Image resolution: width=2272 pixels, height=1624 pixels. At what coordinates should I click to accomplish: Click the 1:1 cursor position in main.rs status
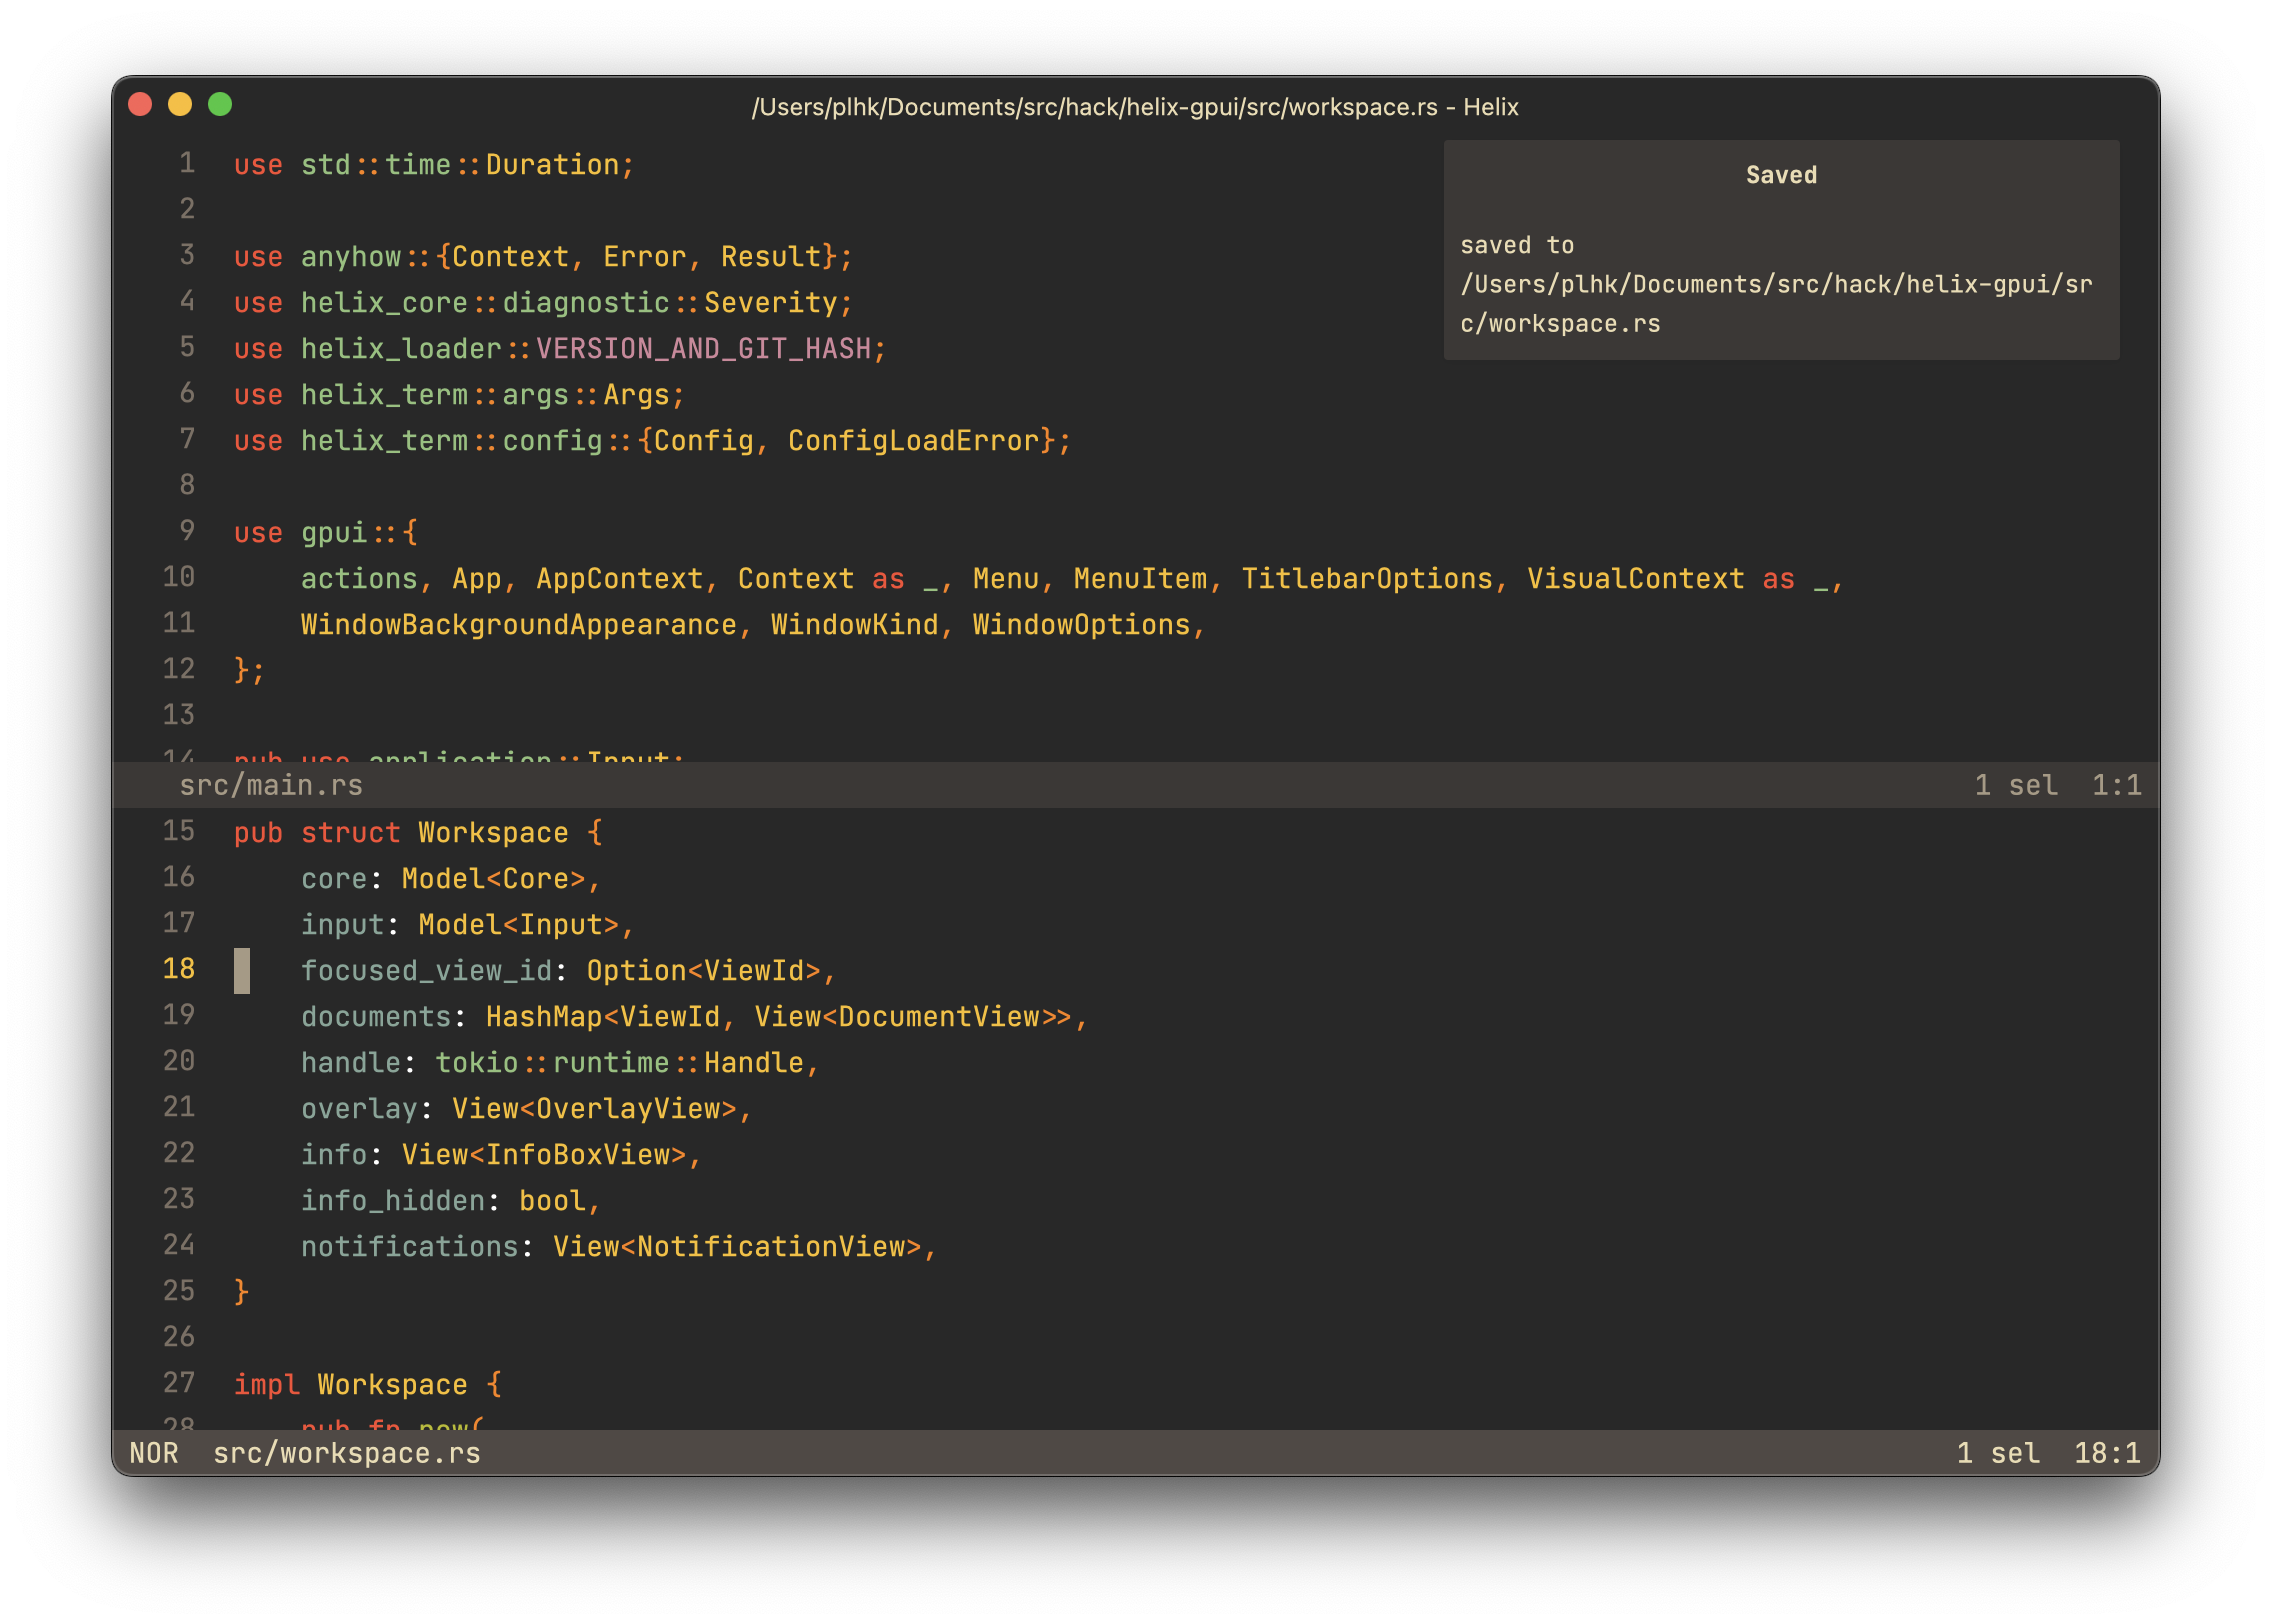pos(2117,786)
